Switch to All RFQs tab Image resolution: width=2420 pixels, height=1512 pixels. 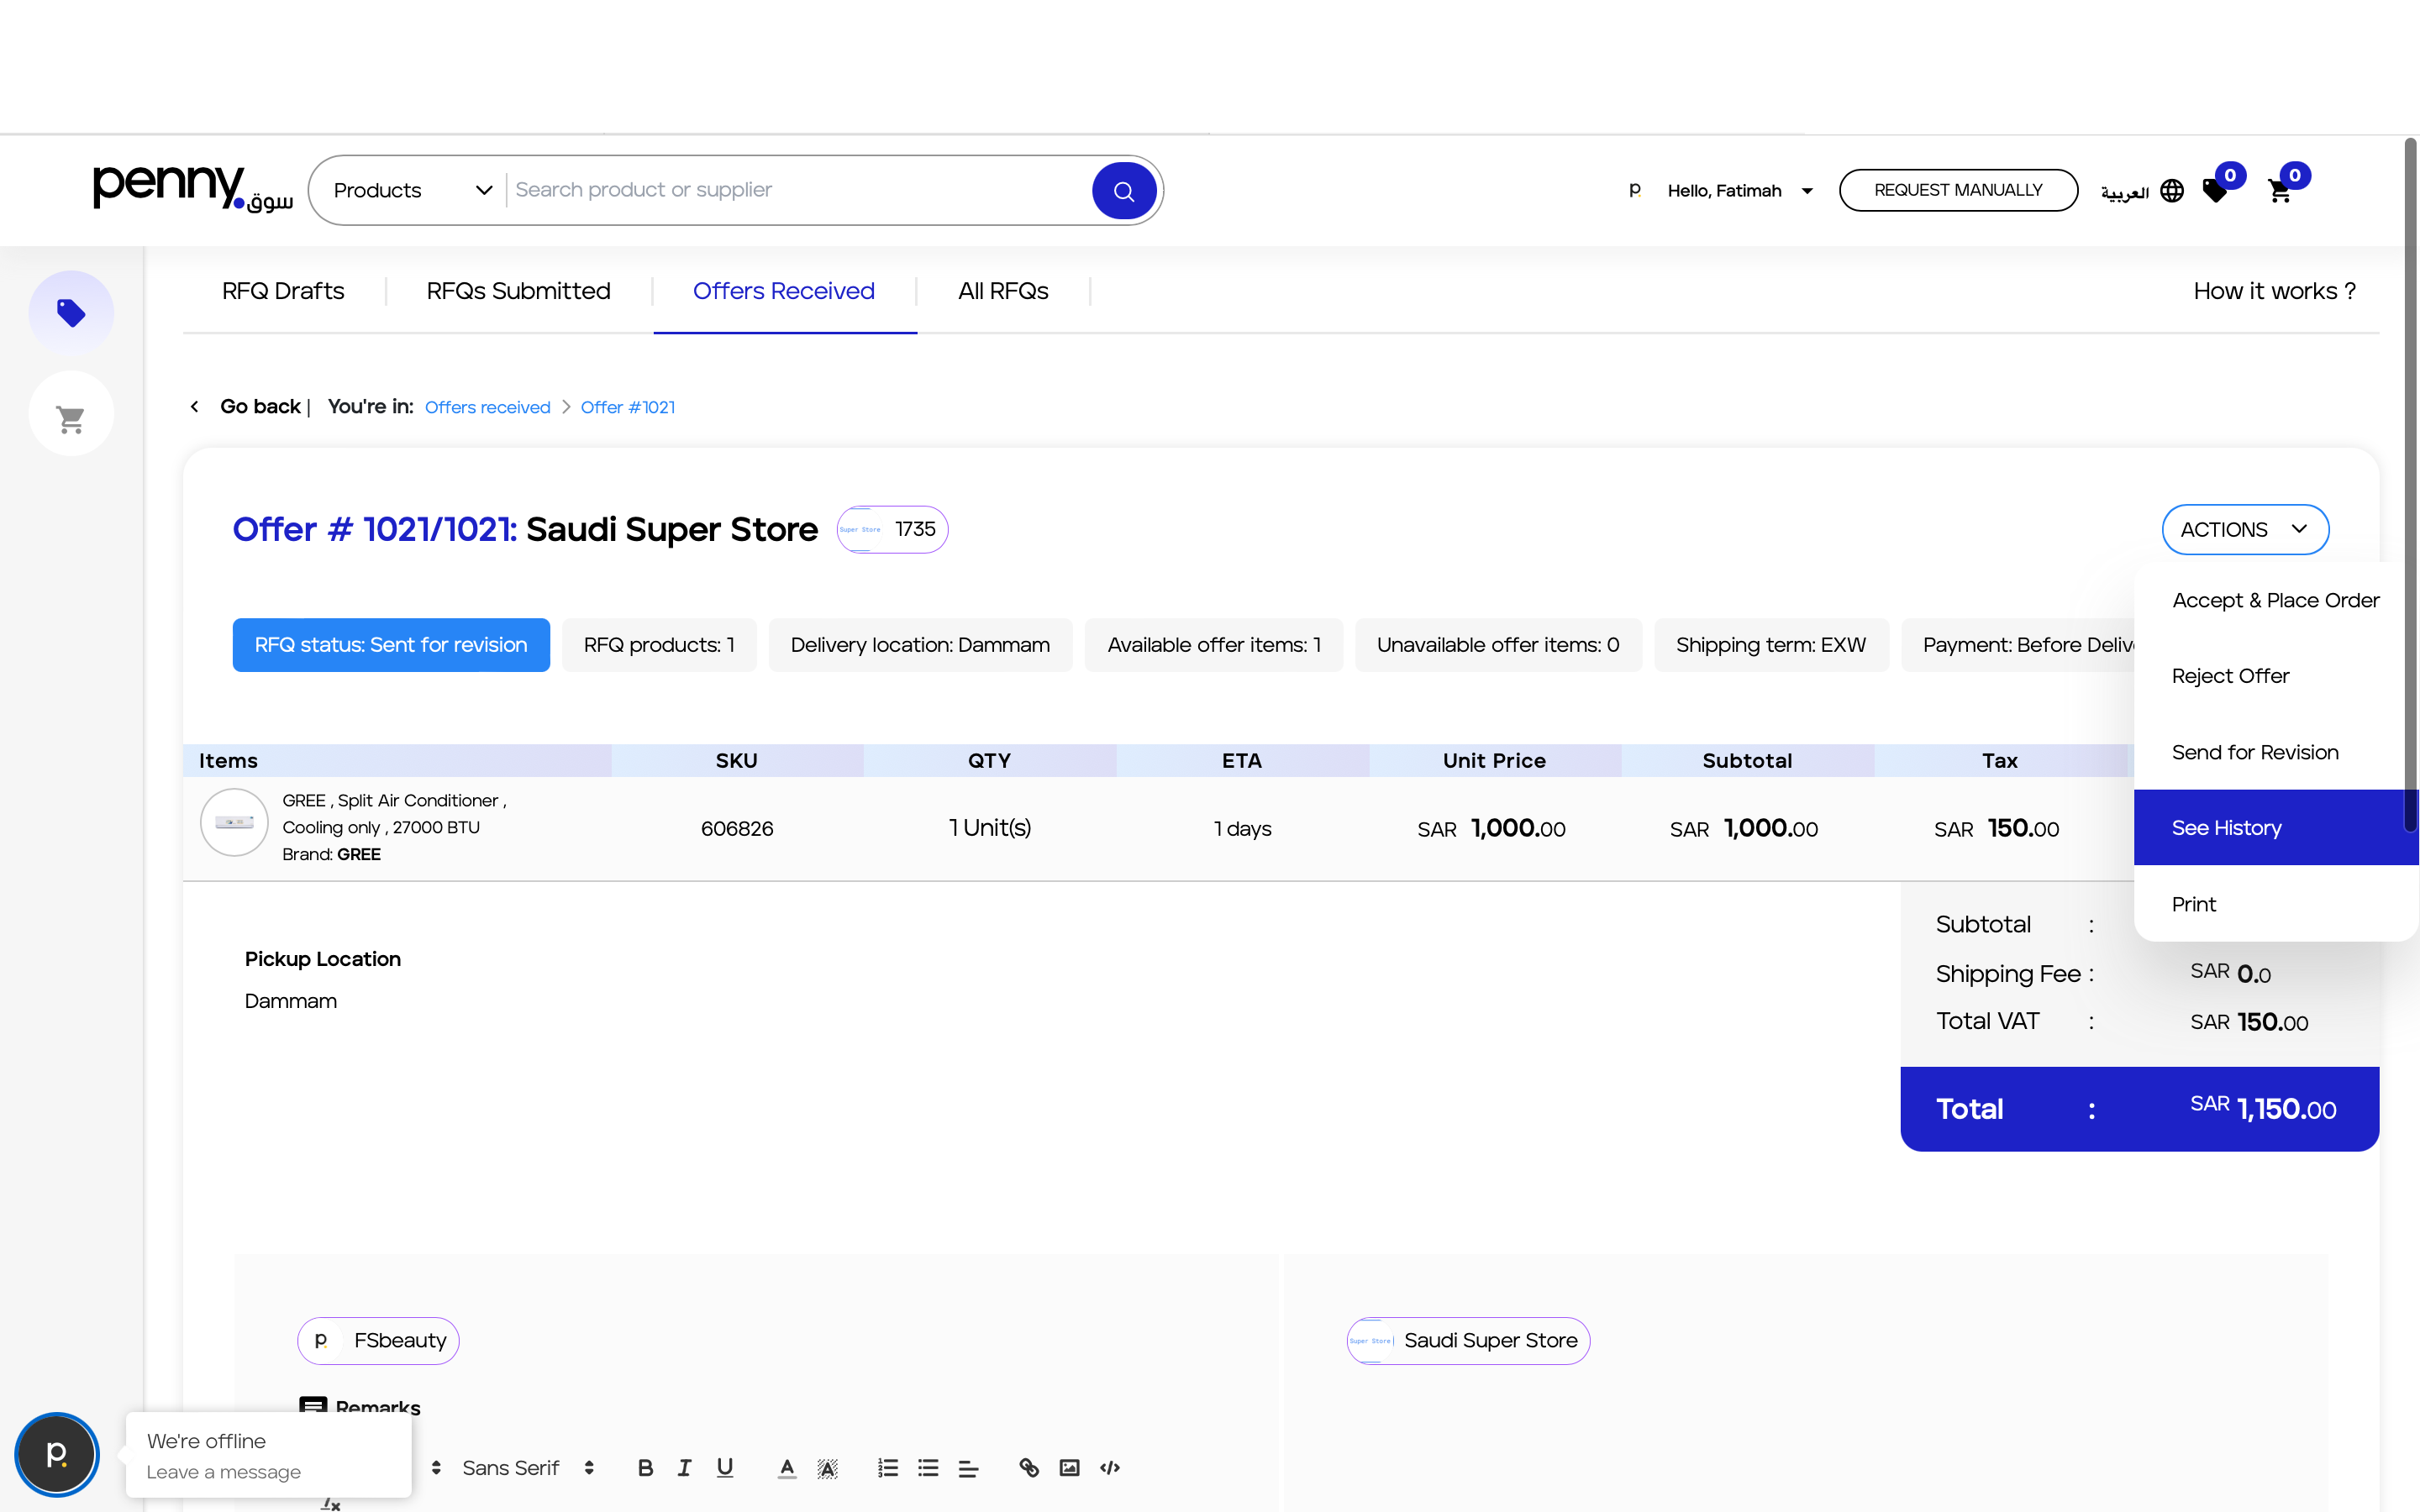point(1003,291)
